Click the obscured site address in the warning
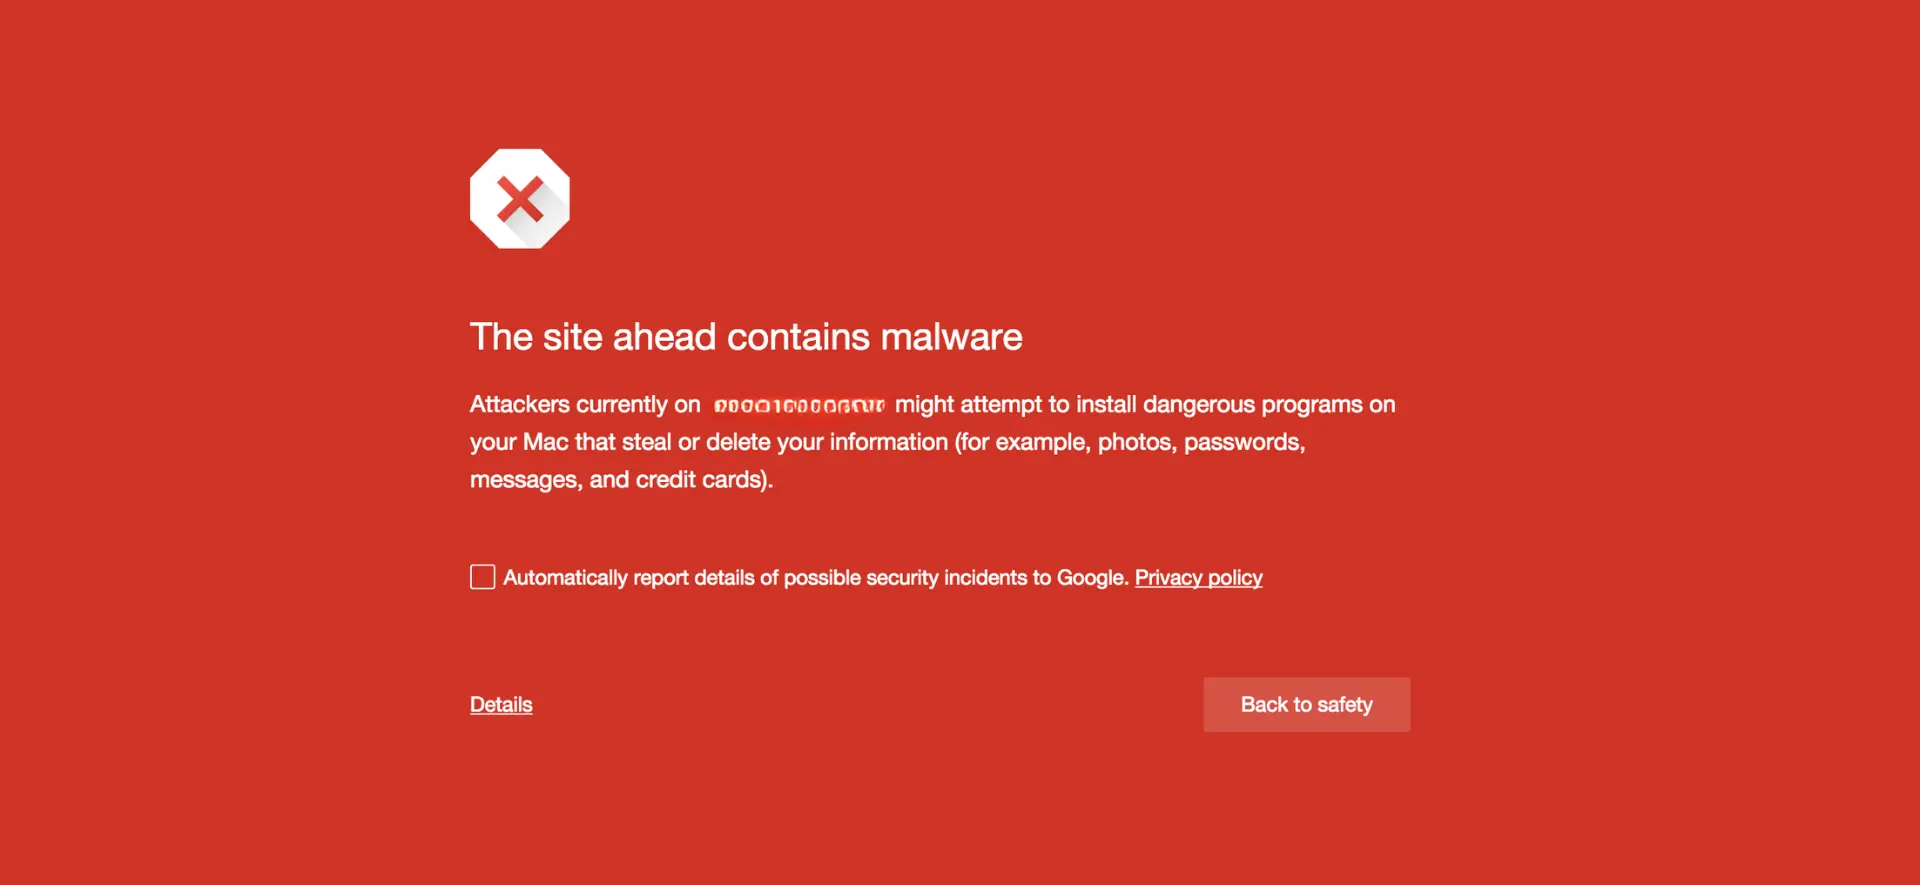1920x885 pixels. pyautogui.click(x=799, y=405)
